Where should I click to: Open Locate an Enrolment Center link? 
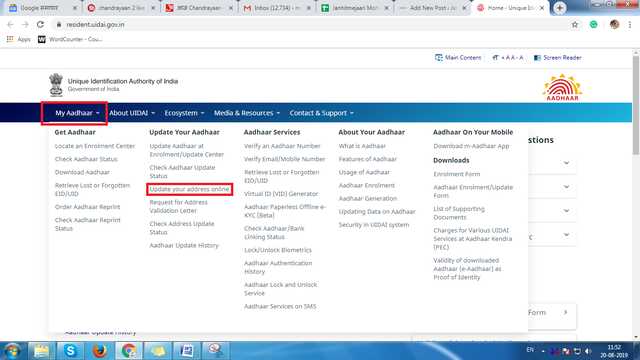(95, 146)
